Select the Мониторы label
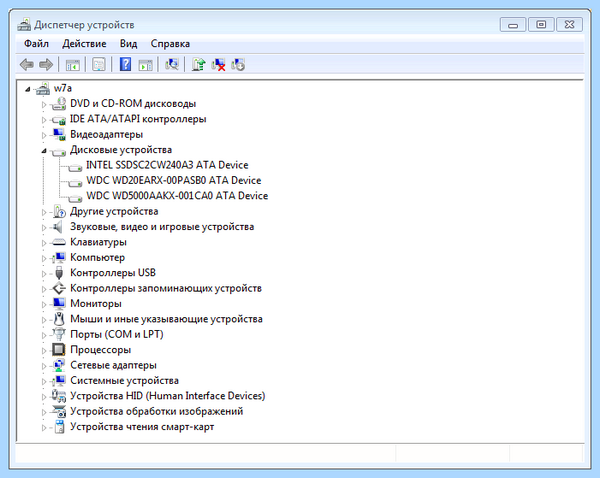The image size is (600, 478). pyautogui.click(x=96, y=303)
